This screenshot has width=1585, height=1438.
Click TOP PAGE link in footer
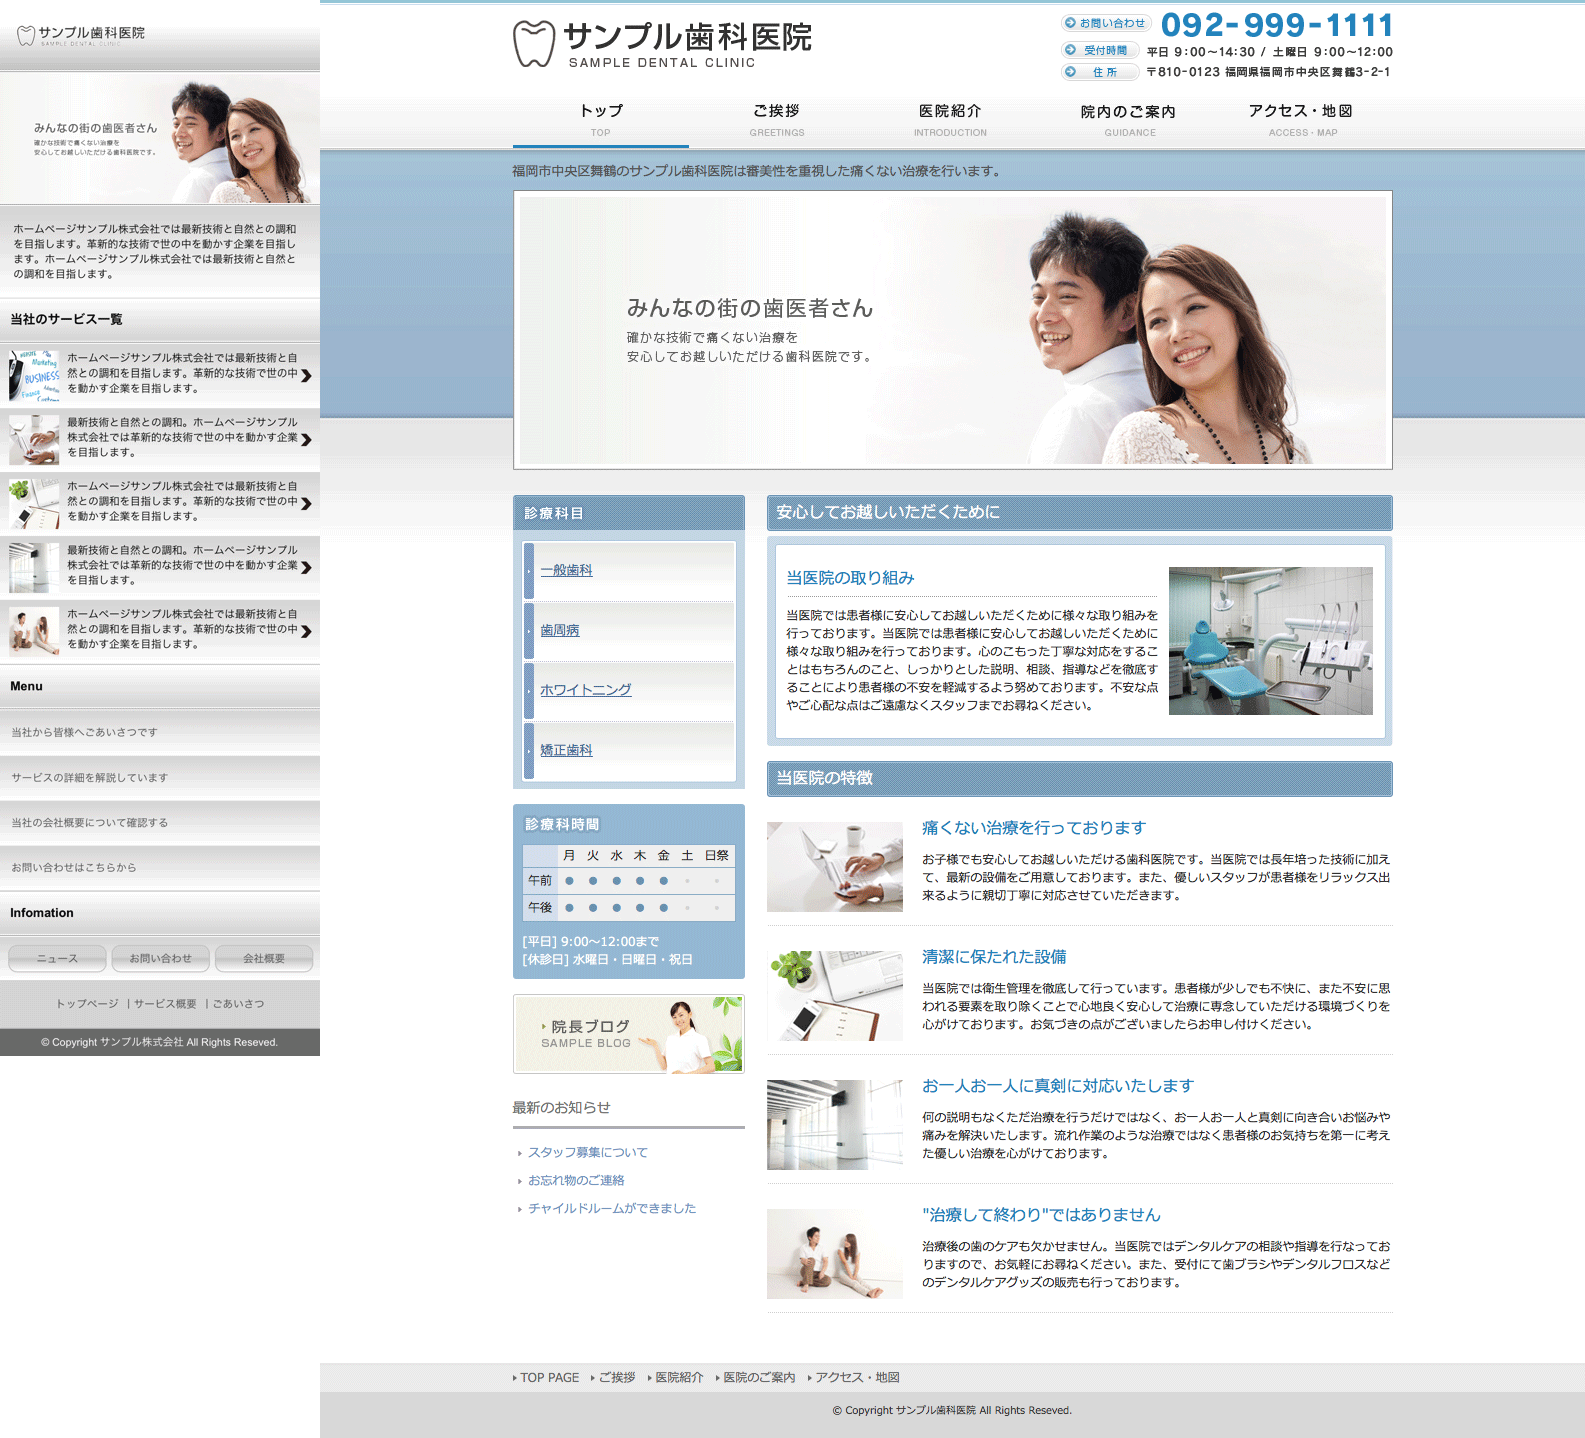(549, 1377)
